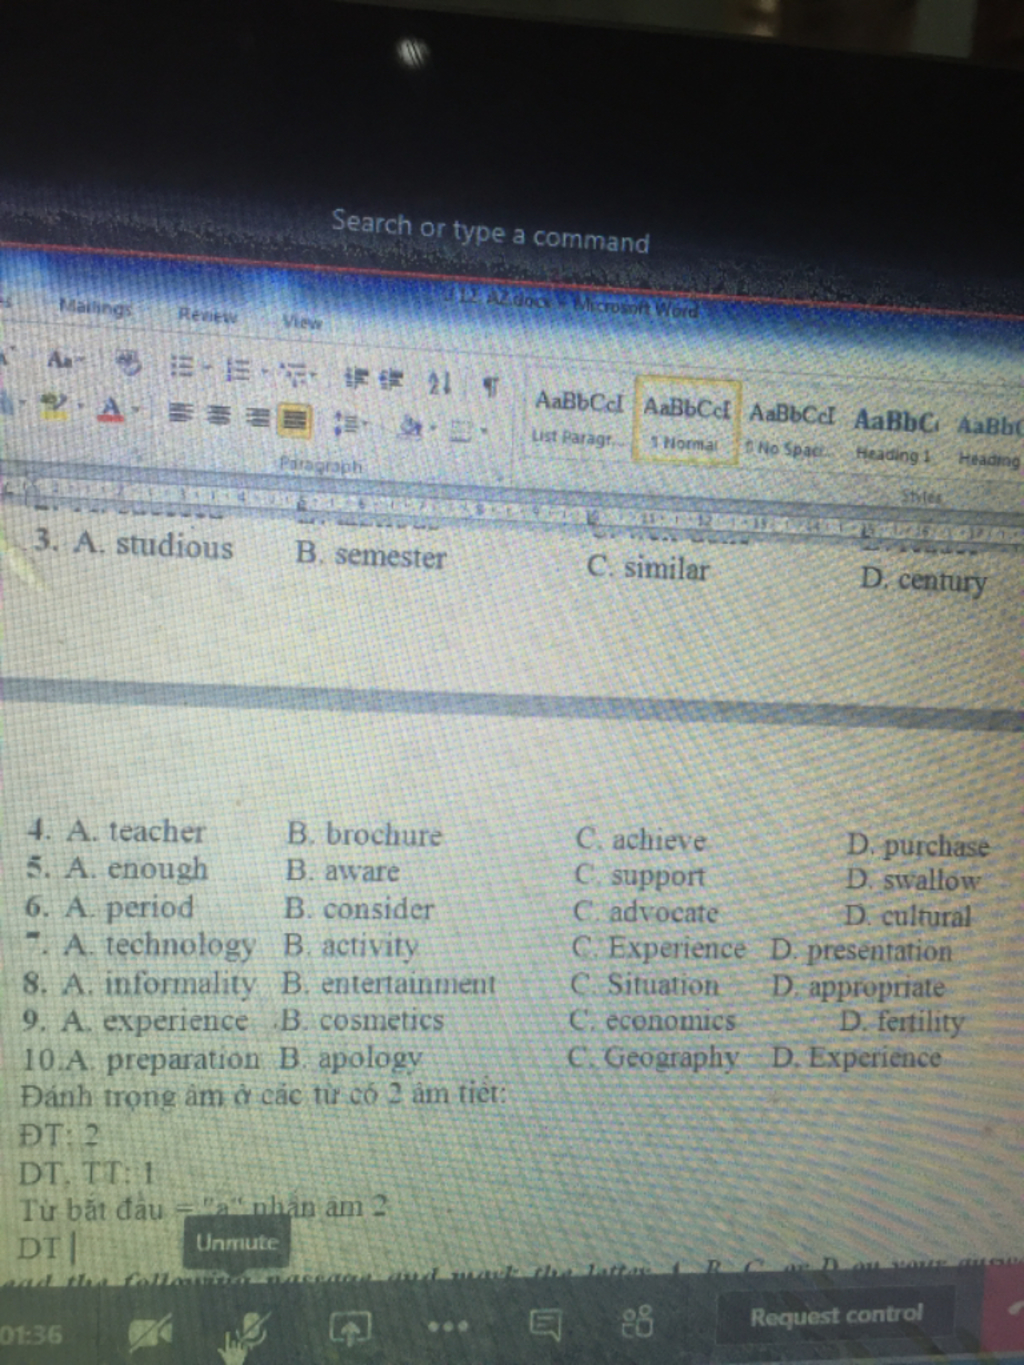Expand the line spacing dropdown arrow
1024x1365 pixels.
(366, 425)
